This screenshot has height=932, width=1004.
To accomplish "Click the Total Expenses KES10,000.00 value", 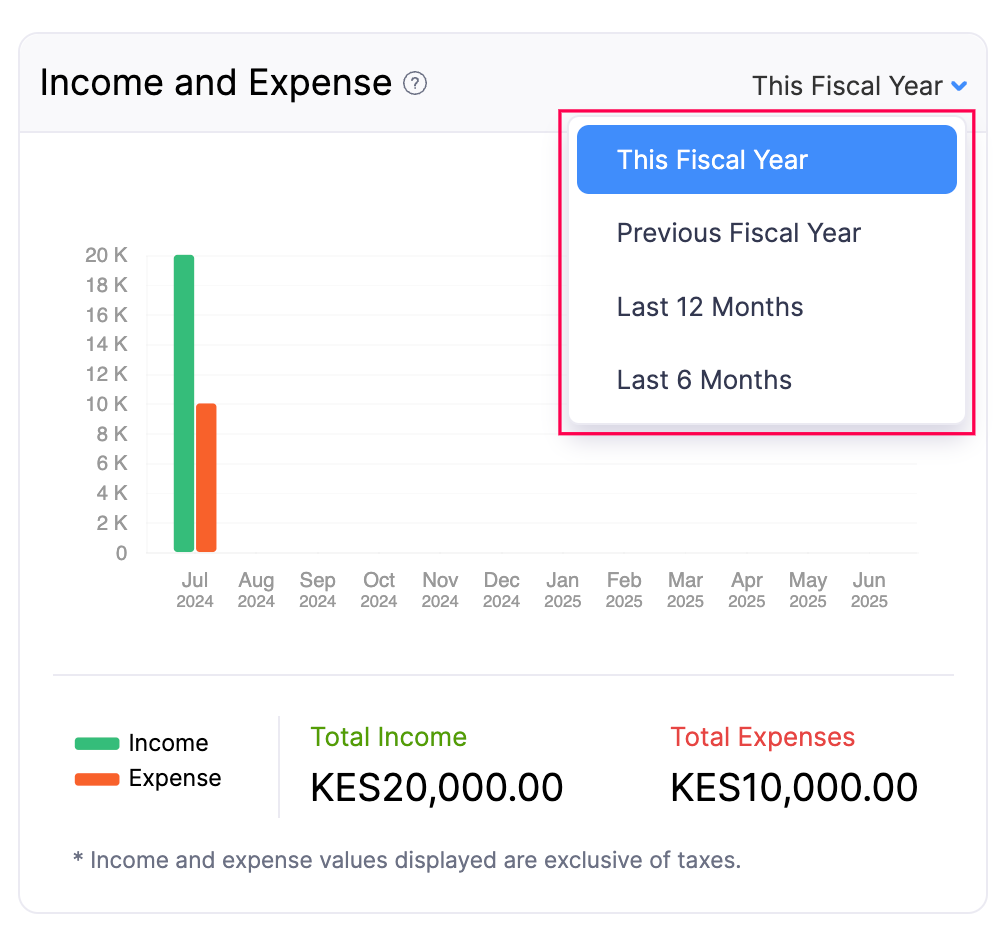I will 793,787.
